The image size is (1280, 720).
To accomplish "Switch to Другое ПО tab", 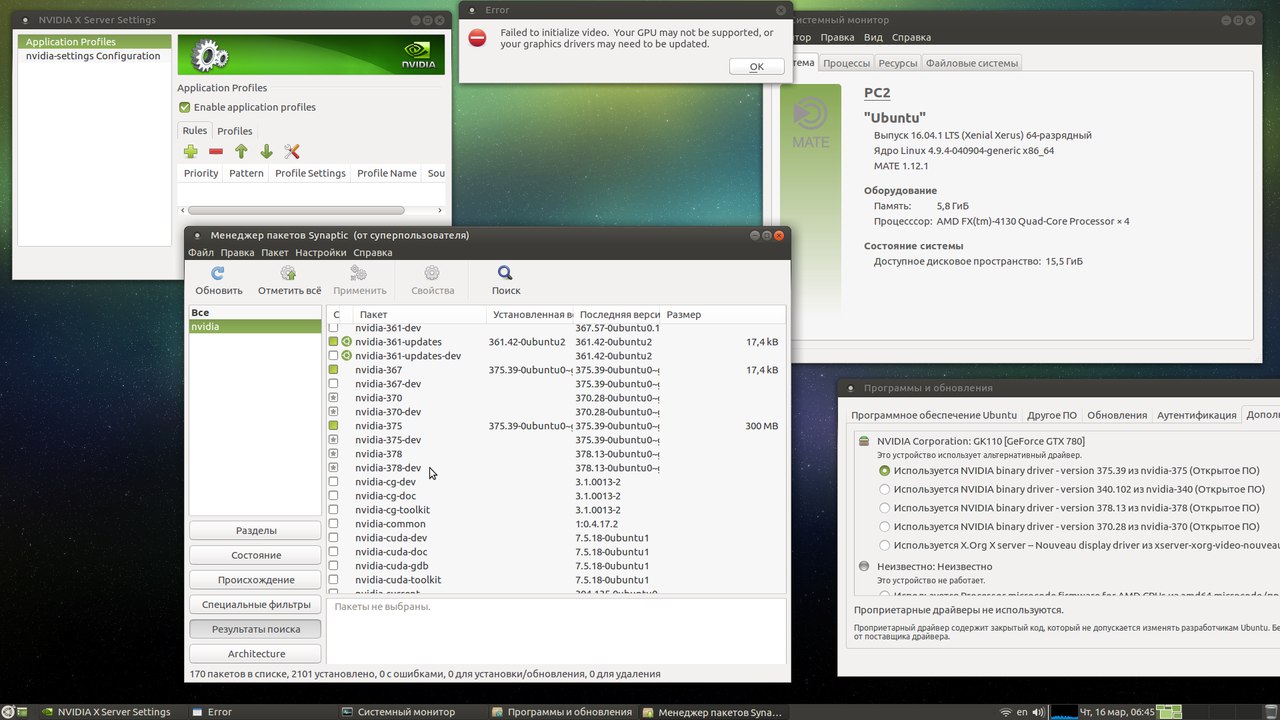I will coord(1052,415).
